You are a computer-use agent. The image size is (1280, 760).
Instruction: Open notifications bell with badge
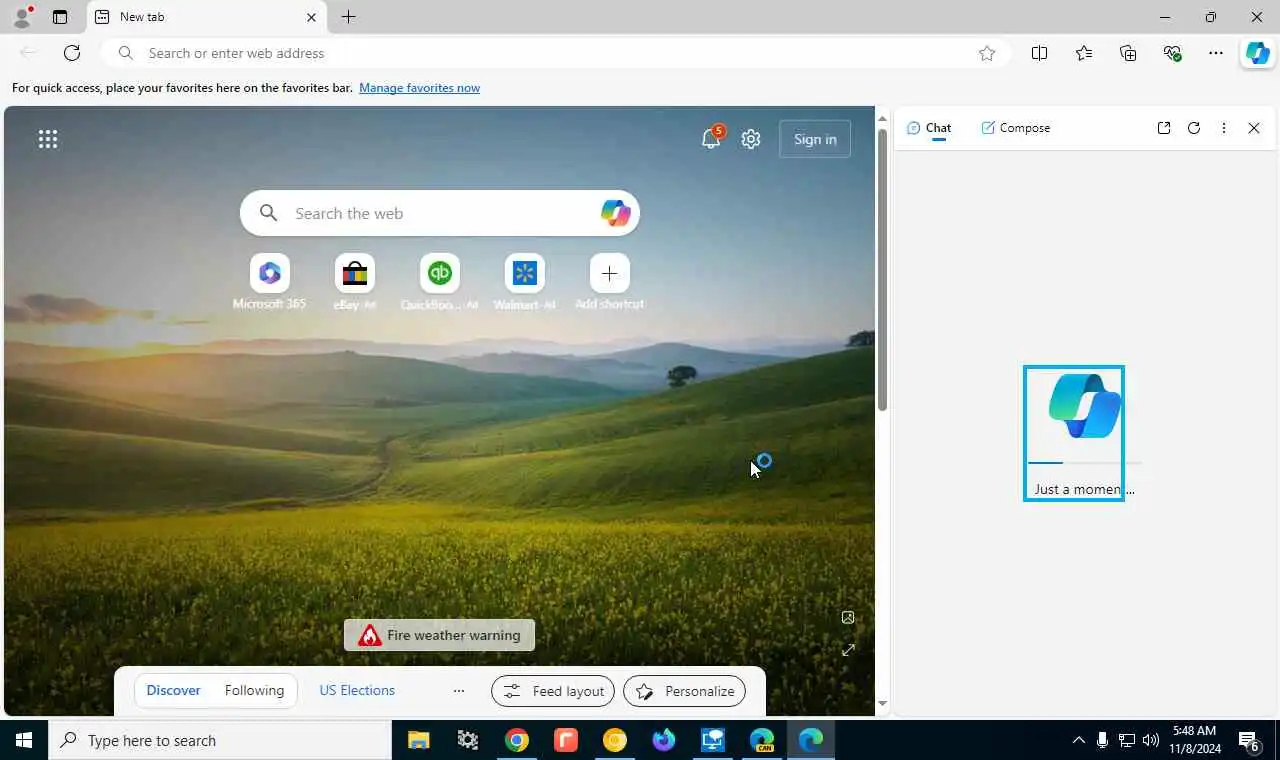[x=711, y=139]
